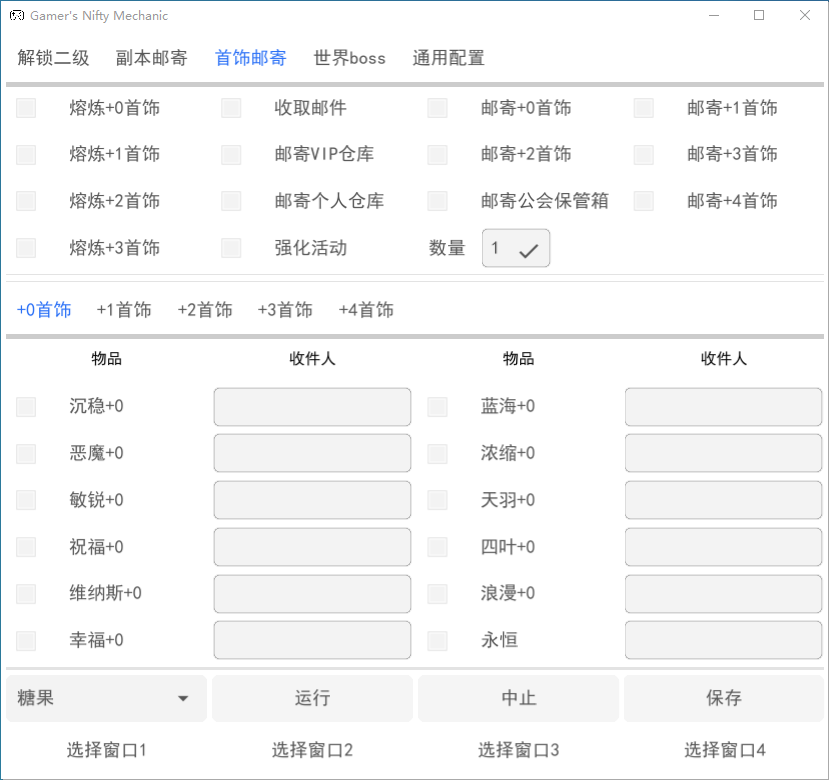Stop execution with the 中止 button
The width and height of the screenshot is (829, 780).
518,698
